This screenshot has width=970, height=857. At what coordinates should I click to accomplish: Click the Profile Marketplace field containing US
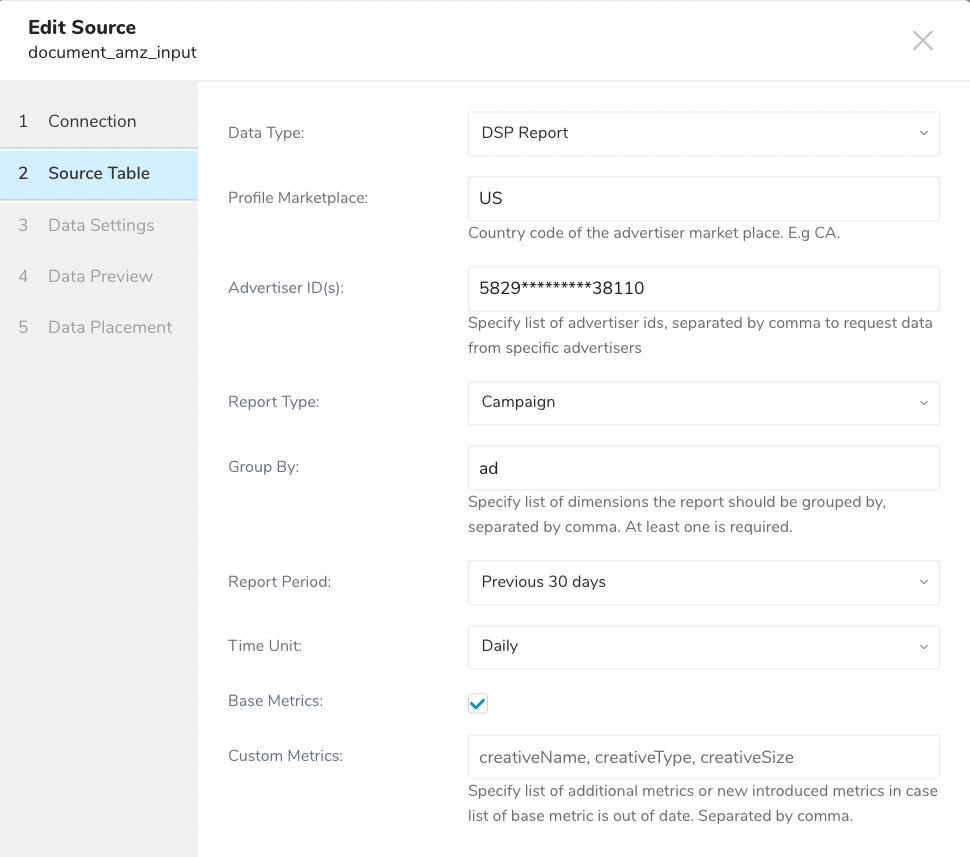tap(703, 198)
